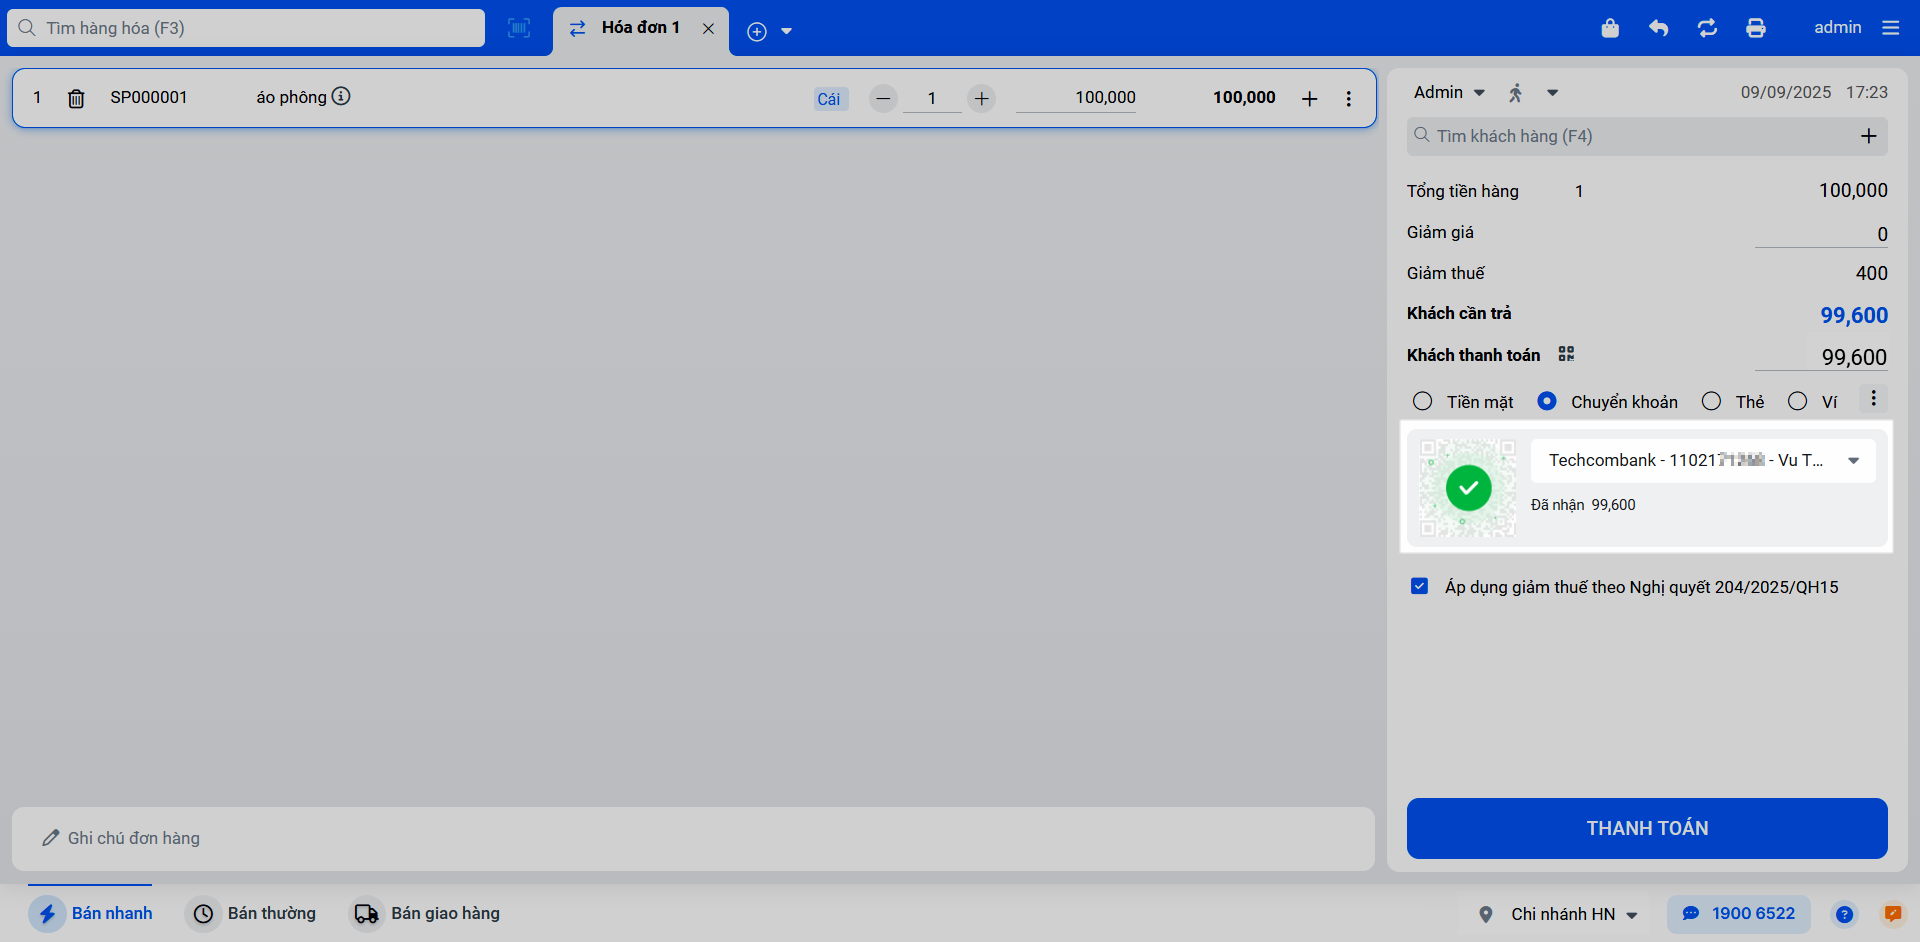Toggle tax reduction Nghị quyết 204 checkbox
The height and width of the screenshot is (942, 1920).
pos(1419,586)
